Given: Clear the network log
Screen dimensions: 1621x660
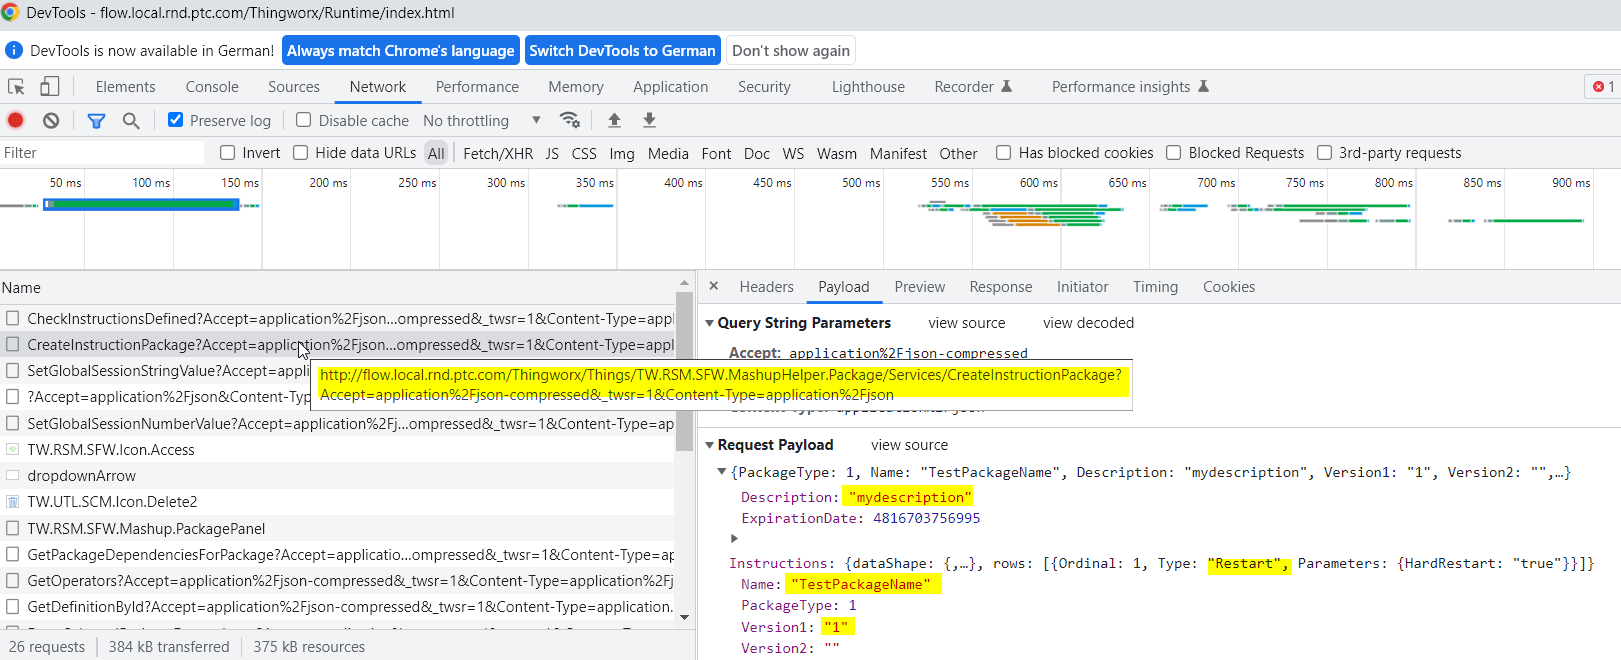Looking at the screenshot, I should pyautogui.click(x=51, y=120).
